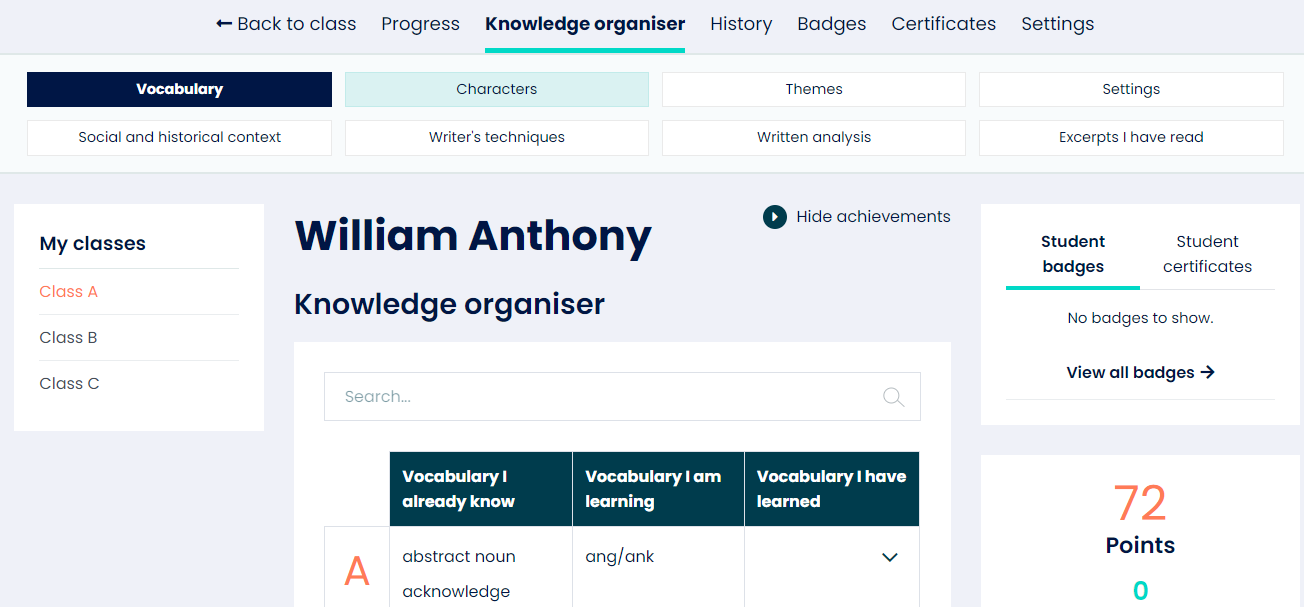
Task: Select Class C in My classes
Action: coord(70,384)
